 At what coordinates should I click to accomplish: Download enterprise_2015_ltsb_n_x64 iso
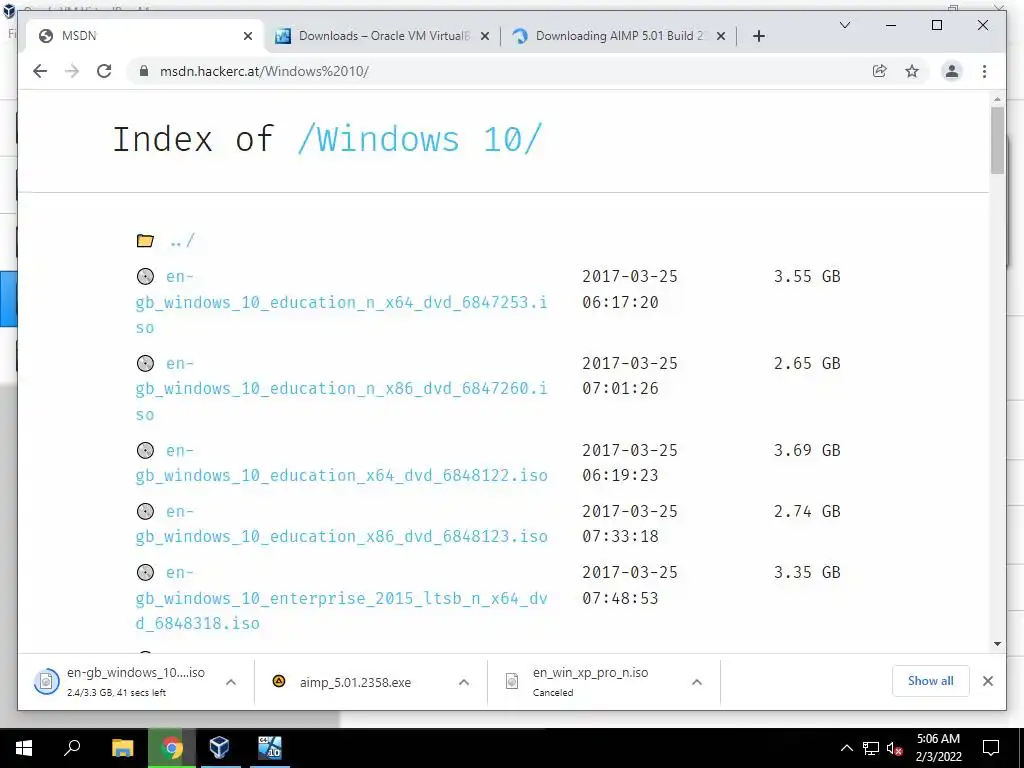(x=342, y=598)
